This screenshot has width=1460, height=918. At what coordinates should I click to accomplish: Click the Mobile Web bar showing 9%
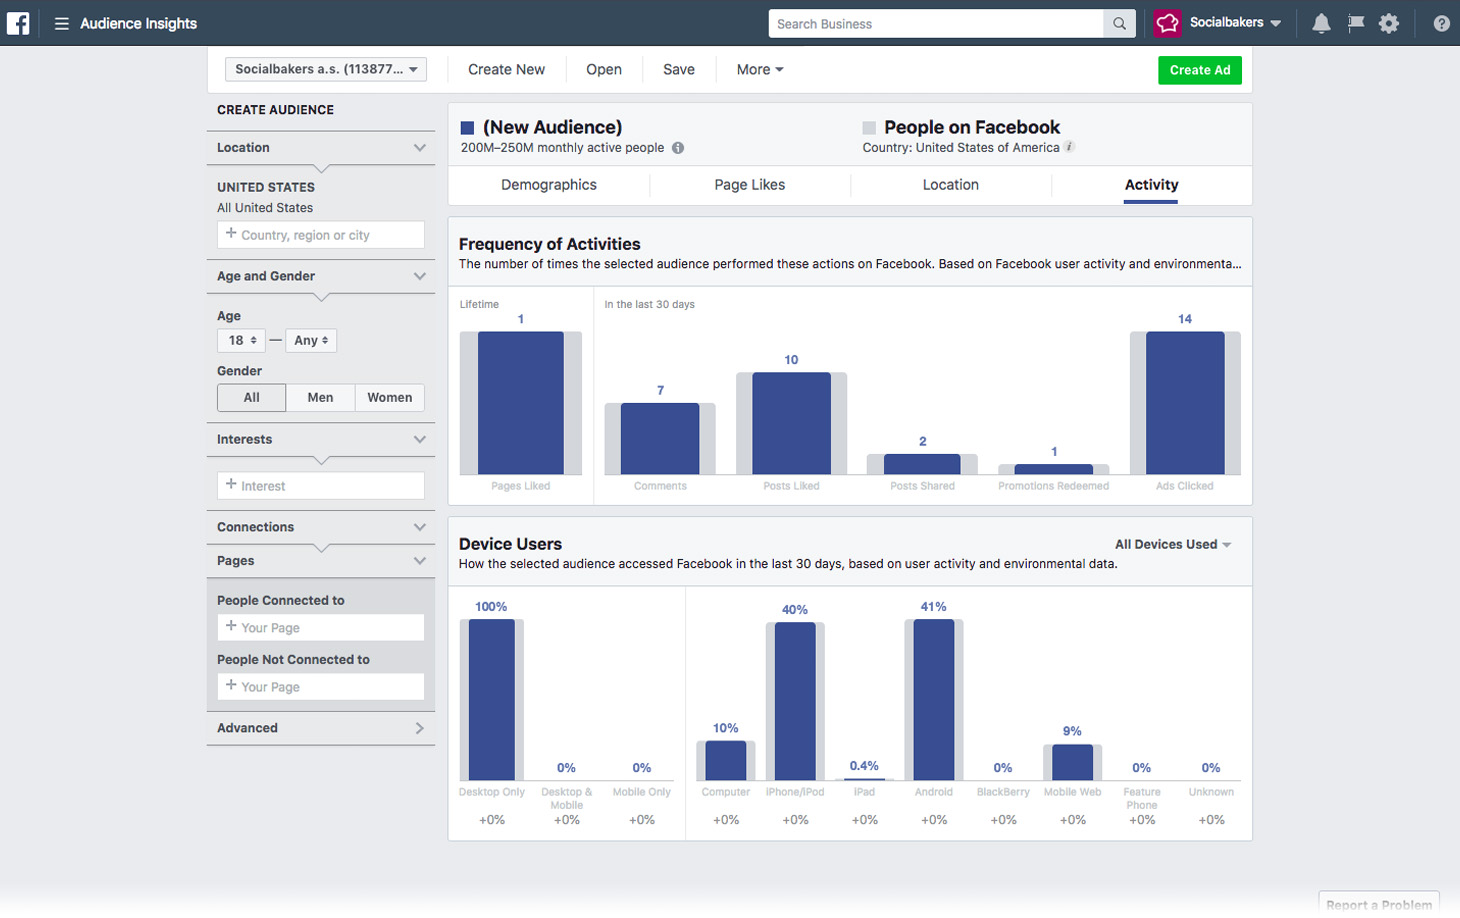(x=1072, y=763)
